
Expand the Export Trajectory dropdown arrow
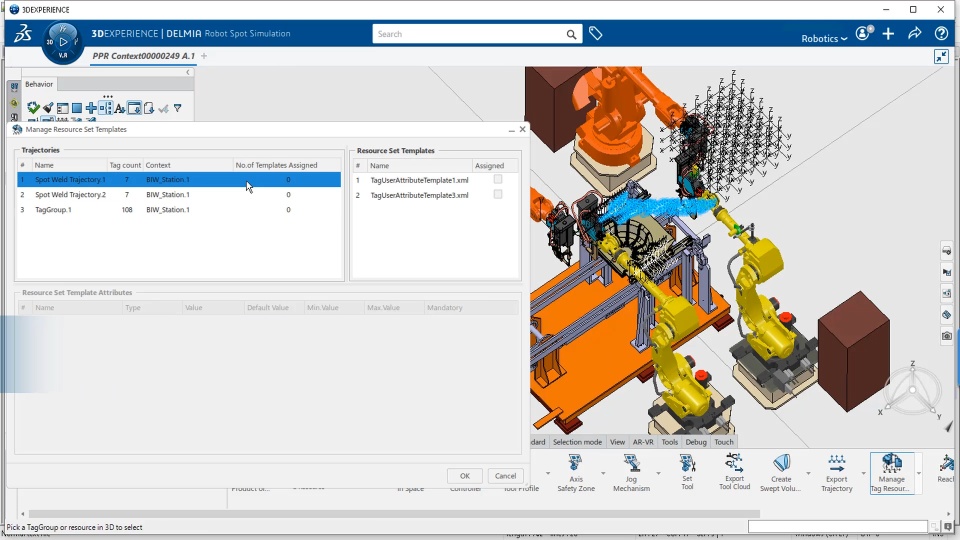click(863, 473)
